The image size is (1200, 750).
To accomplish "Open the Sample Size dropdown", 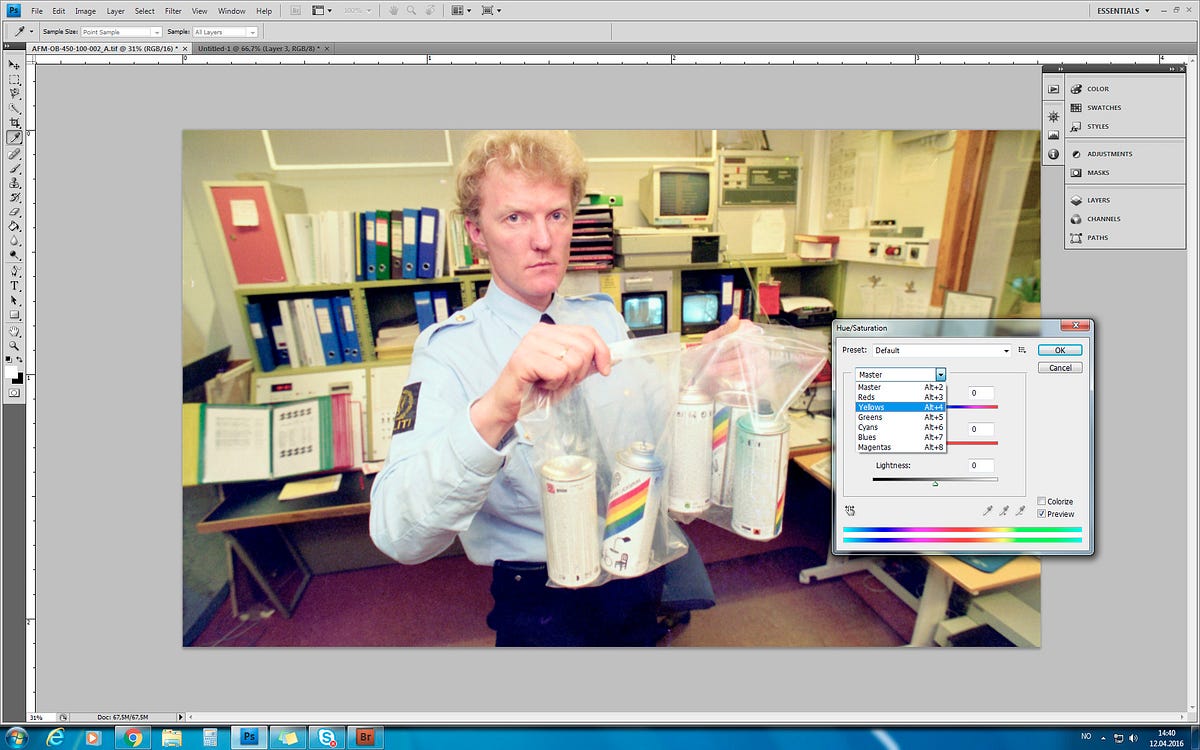I will tap(121, 32).
